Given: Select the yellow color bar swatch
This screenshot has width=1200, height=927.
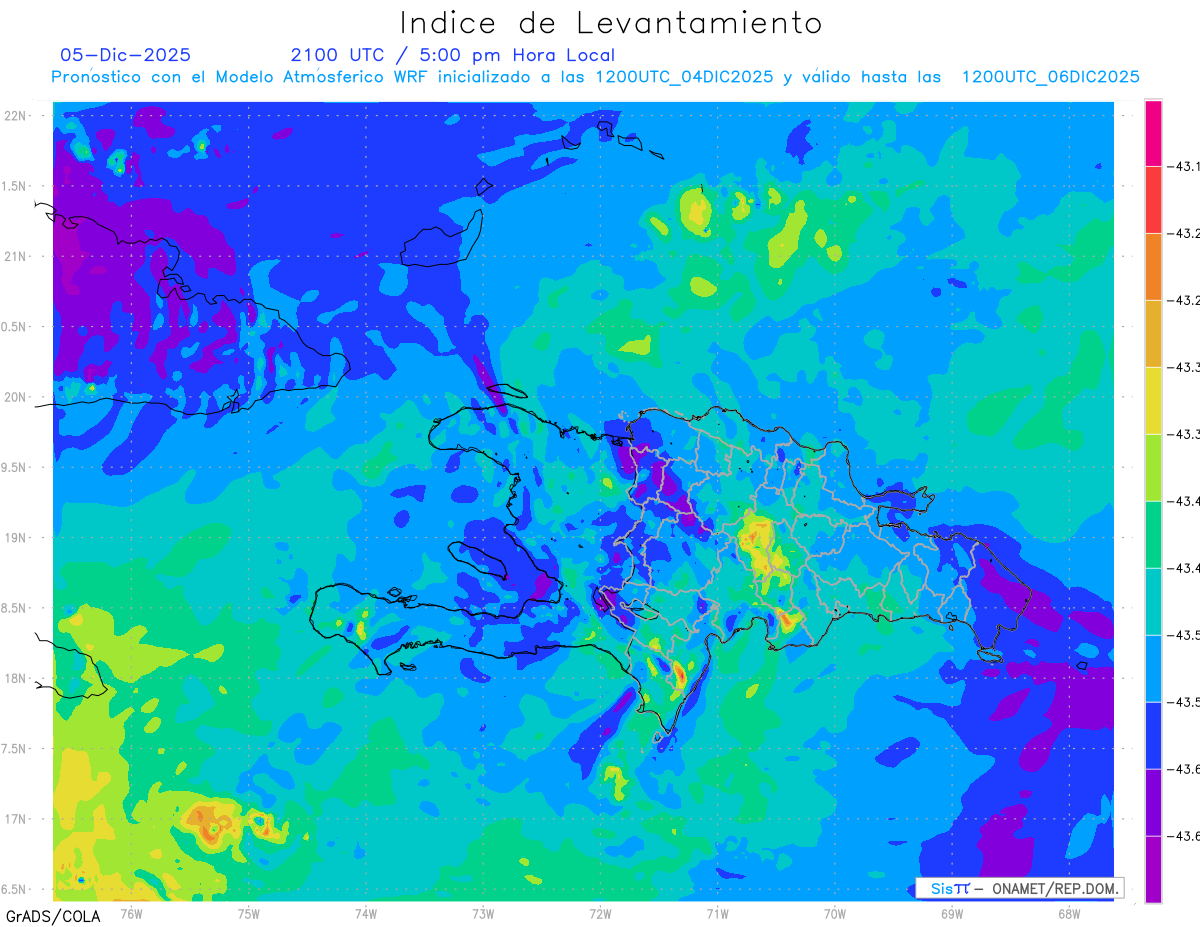Looking at the screenshot, I should point(1153,401).
